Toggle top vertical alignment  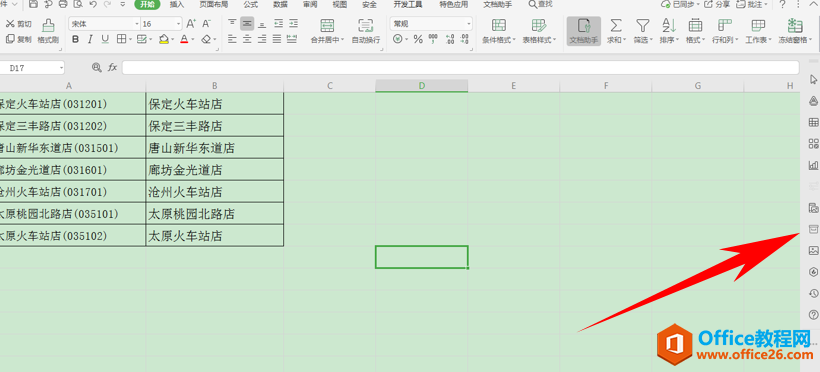pos(232,24)
